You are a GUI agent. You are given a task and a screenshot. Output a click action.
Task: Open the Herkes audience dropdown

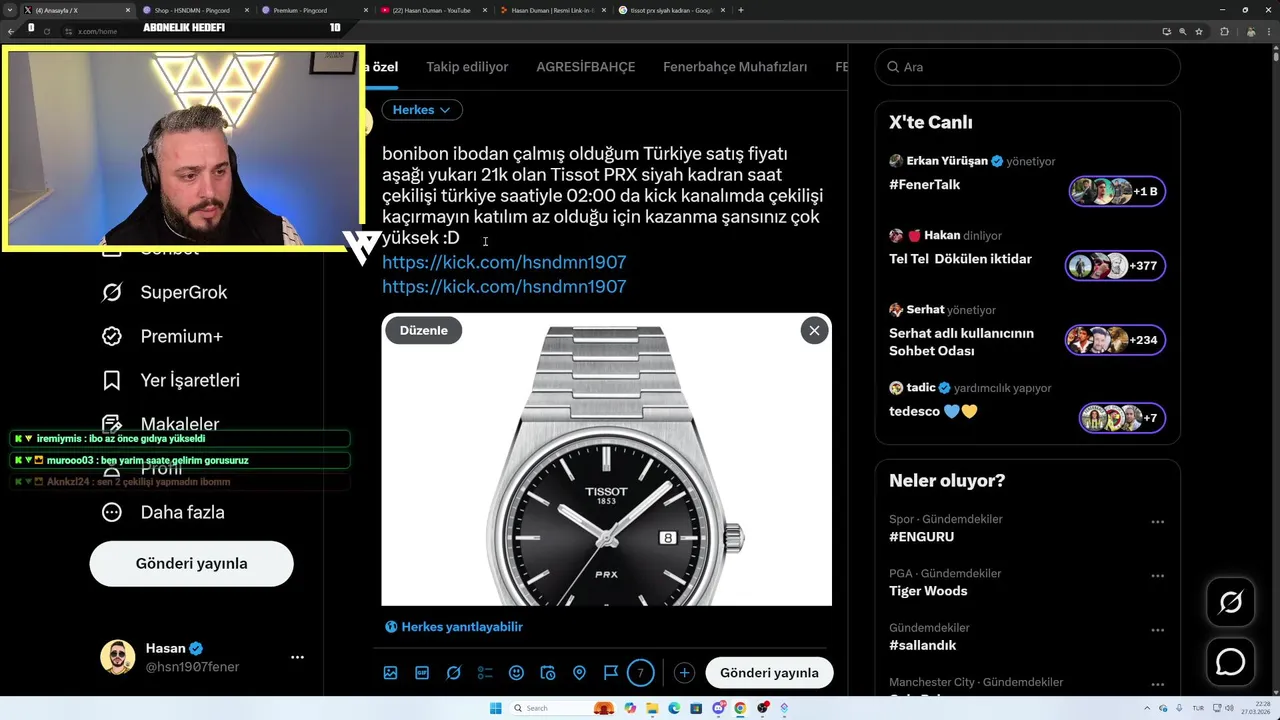coord(422,110)
